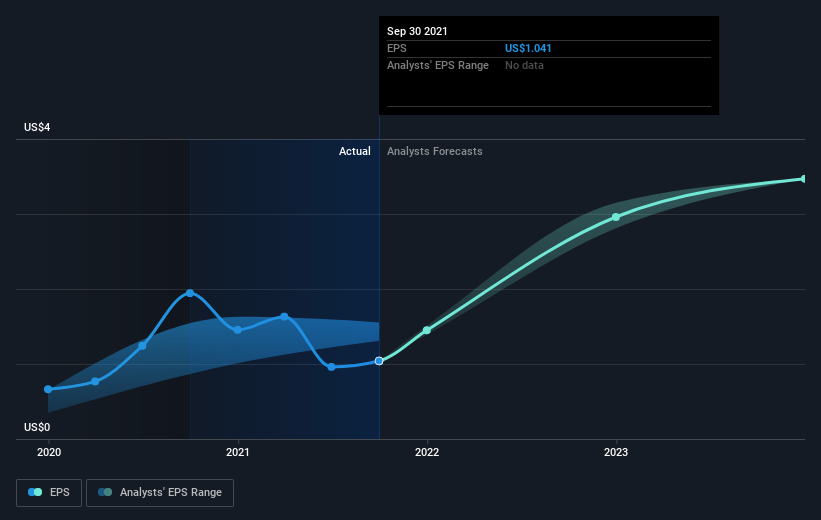Image resolution: width=821 pixels, height=520 pixels.
Task: Click the lowest EPS point in mid-2021
Action: 331,367
